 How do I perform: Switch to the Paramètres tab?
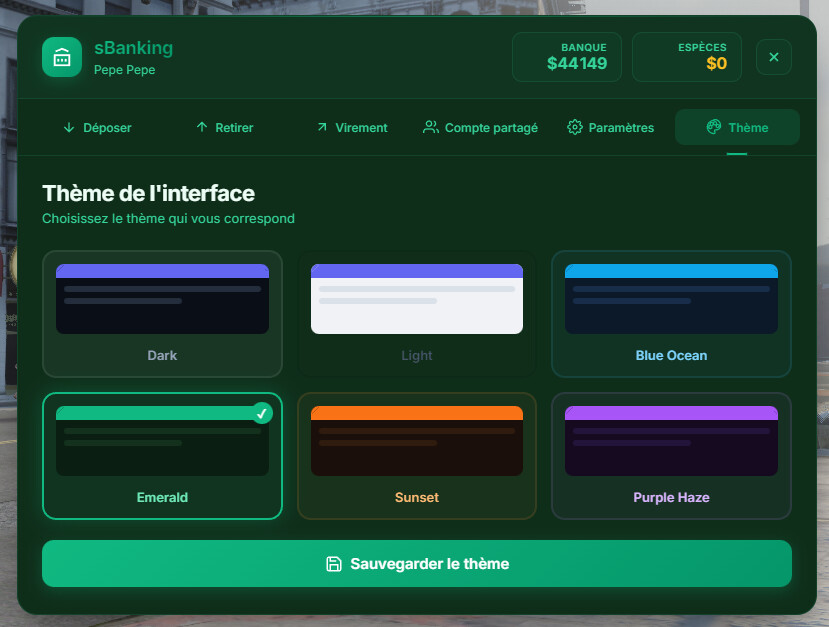610,127
